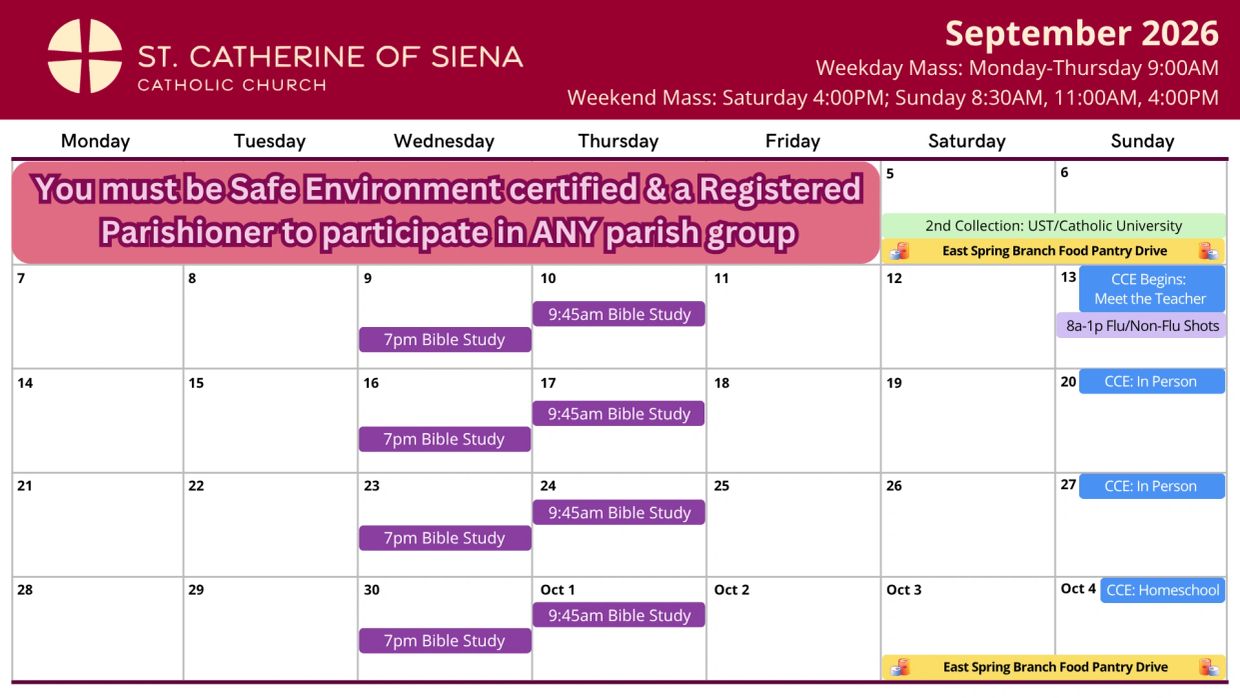Click the 2nd Collection: UST/Catholic University banner
1240x698 pixels.
(1053, 226)
